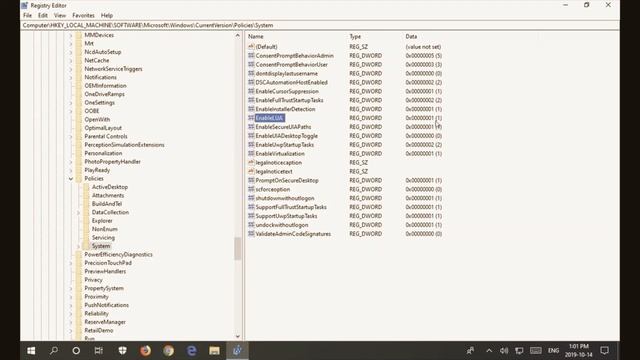Select the DSCAutomationHostEnabled value
Image resolution: width=640 pixels, height=360 pixels.
pos(291,82)
